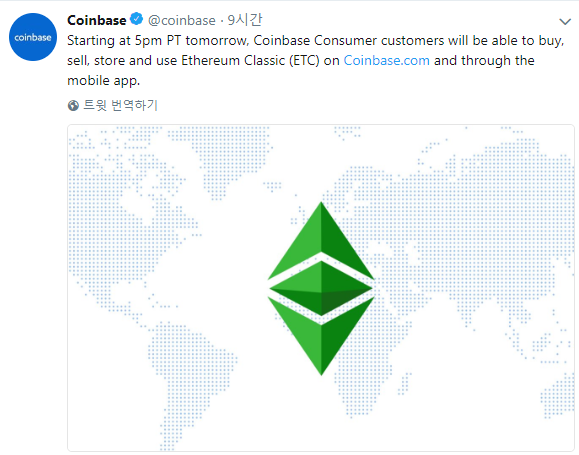Click the top pyramid of the ETC logo
This screenshot has height=455, width=579.
click(x=321, y=240)
